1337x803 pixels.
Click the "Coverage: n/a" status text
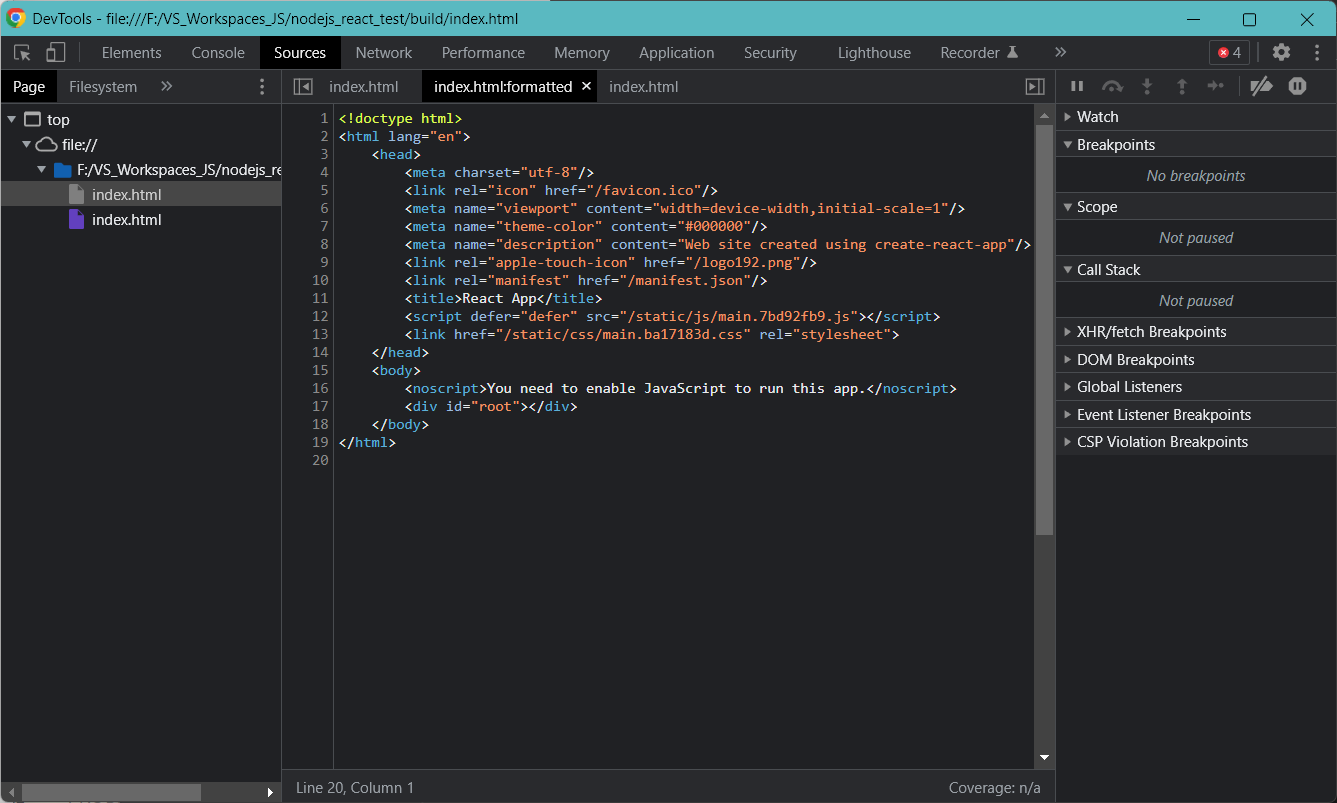point(995,788)
